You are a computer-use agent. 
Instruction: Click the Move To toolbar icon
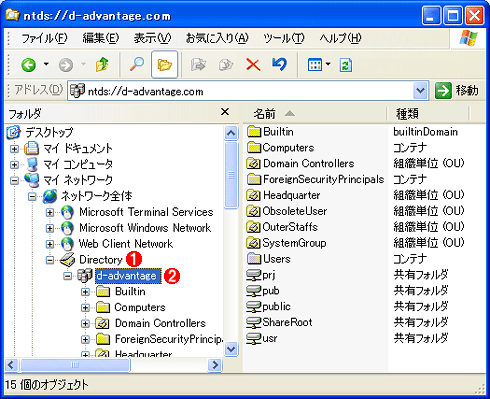point(198,64)
